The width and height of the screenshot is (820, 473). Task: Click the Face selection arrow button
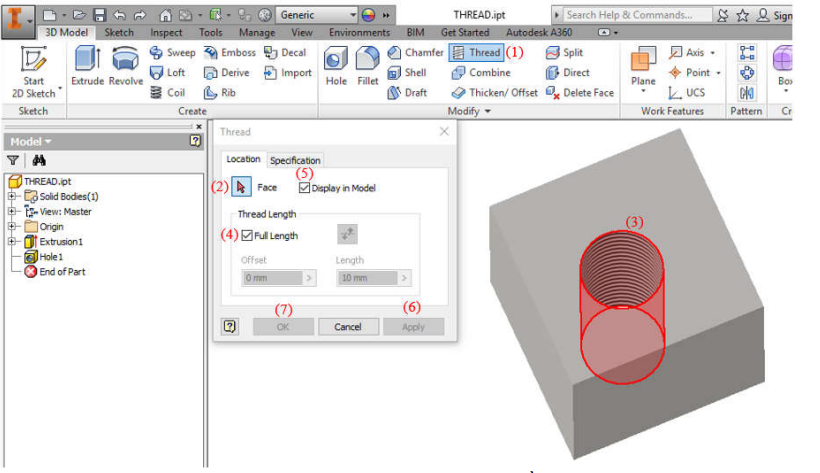point(241,187)
